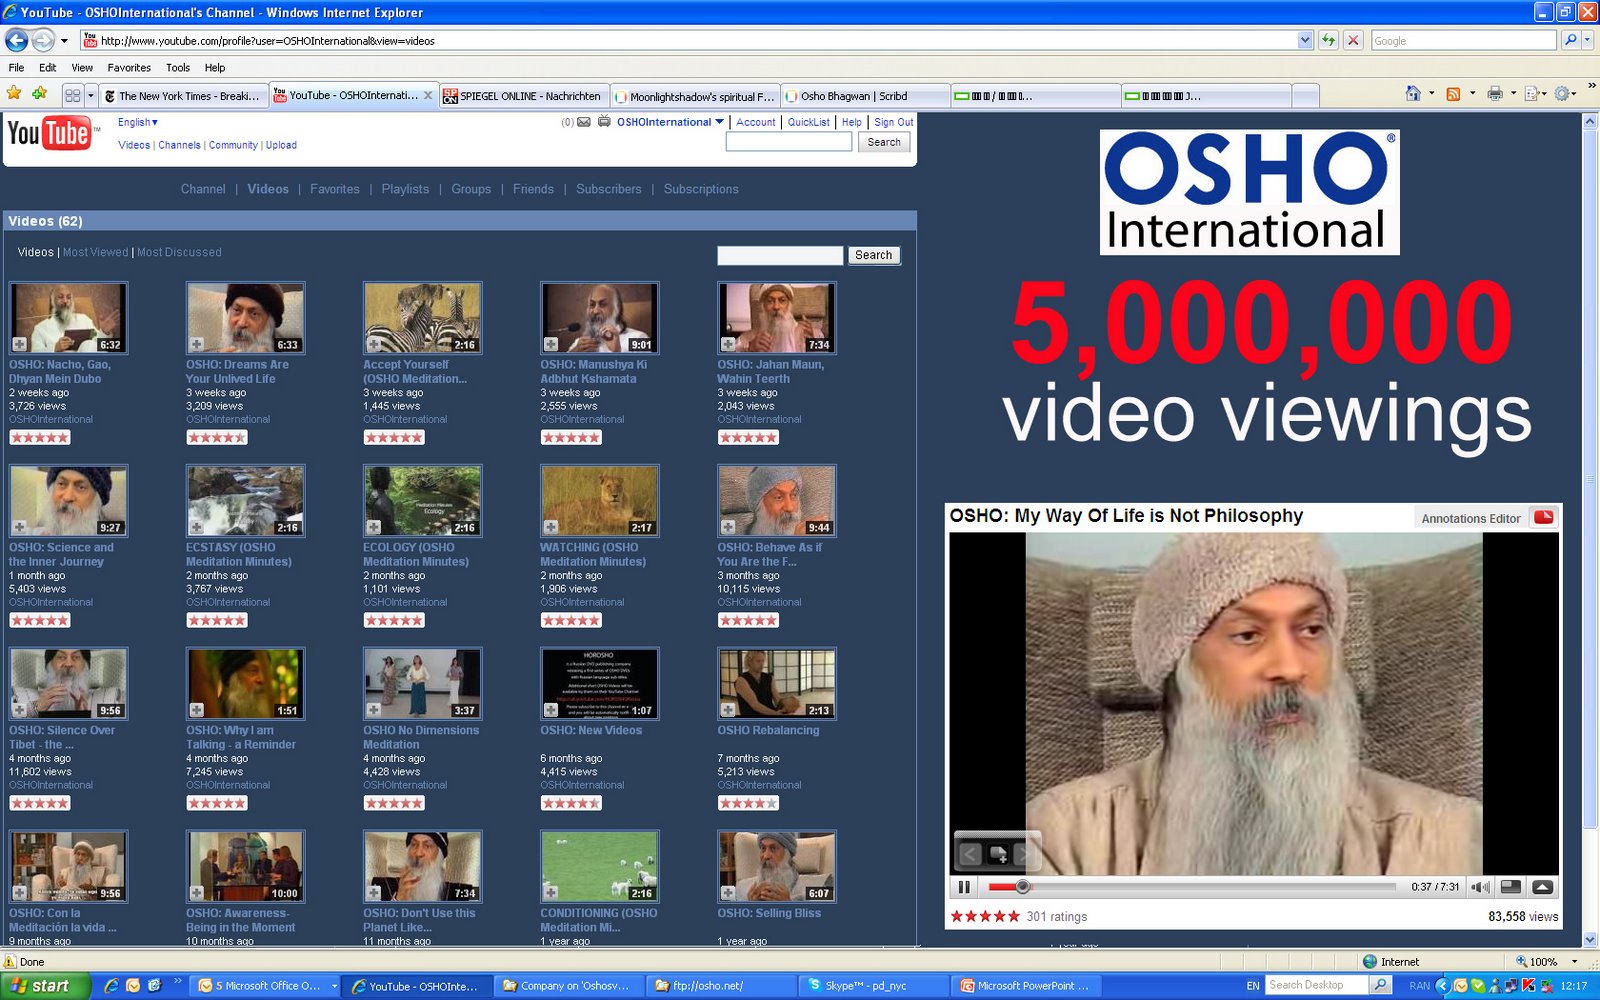The width and height of the screenshot is (1600, 1000).
Task: Open the YouTube inbox envelope icon
Action: 584,122
